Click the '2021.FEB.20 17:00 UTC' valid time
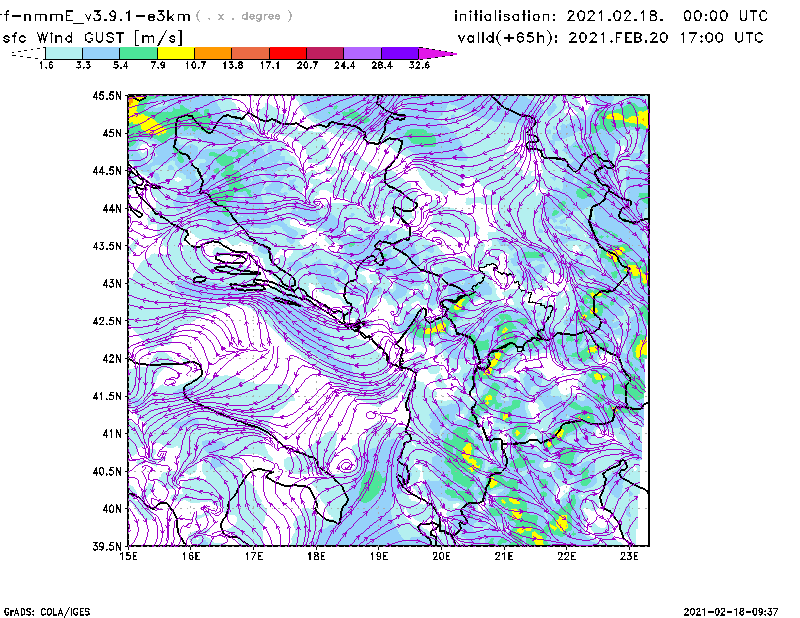This screenshot has width=800, height=618. (x=666, y=38)
